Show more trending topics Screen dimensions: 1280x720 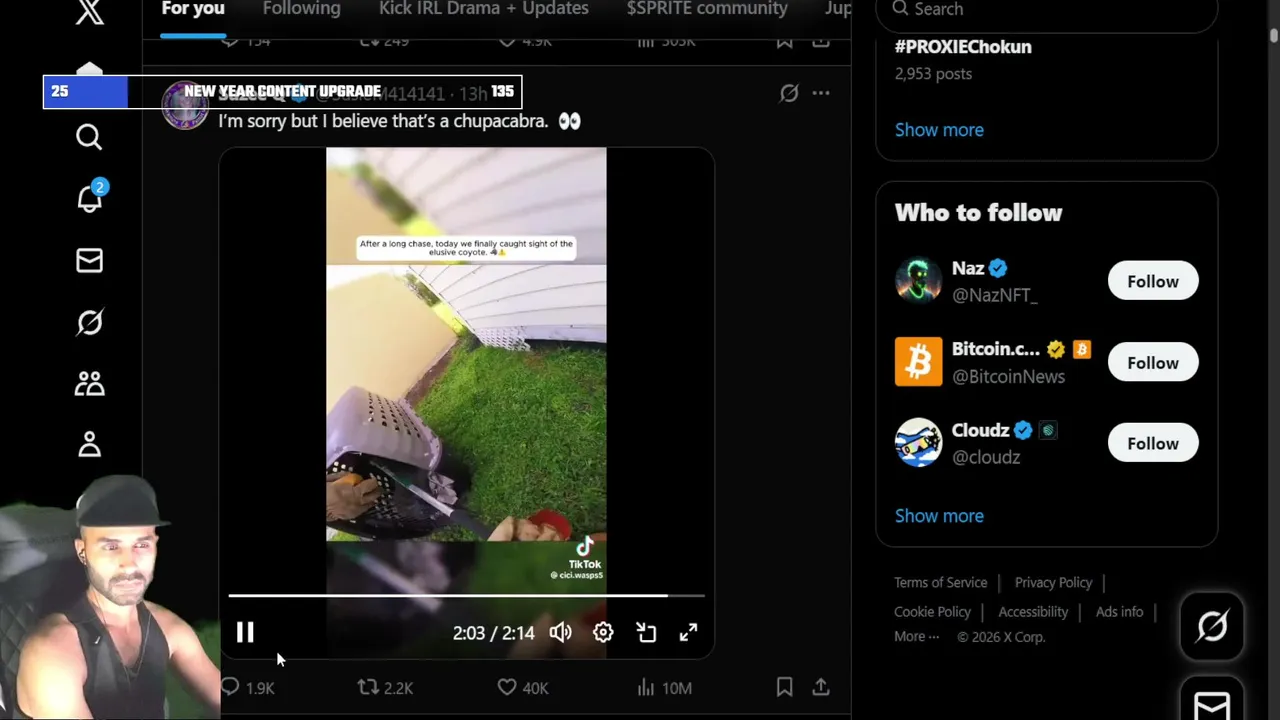[939, 130]
